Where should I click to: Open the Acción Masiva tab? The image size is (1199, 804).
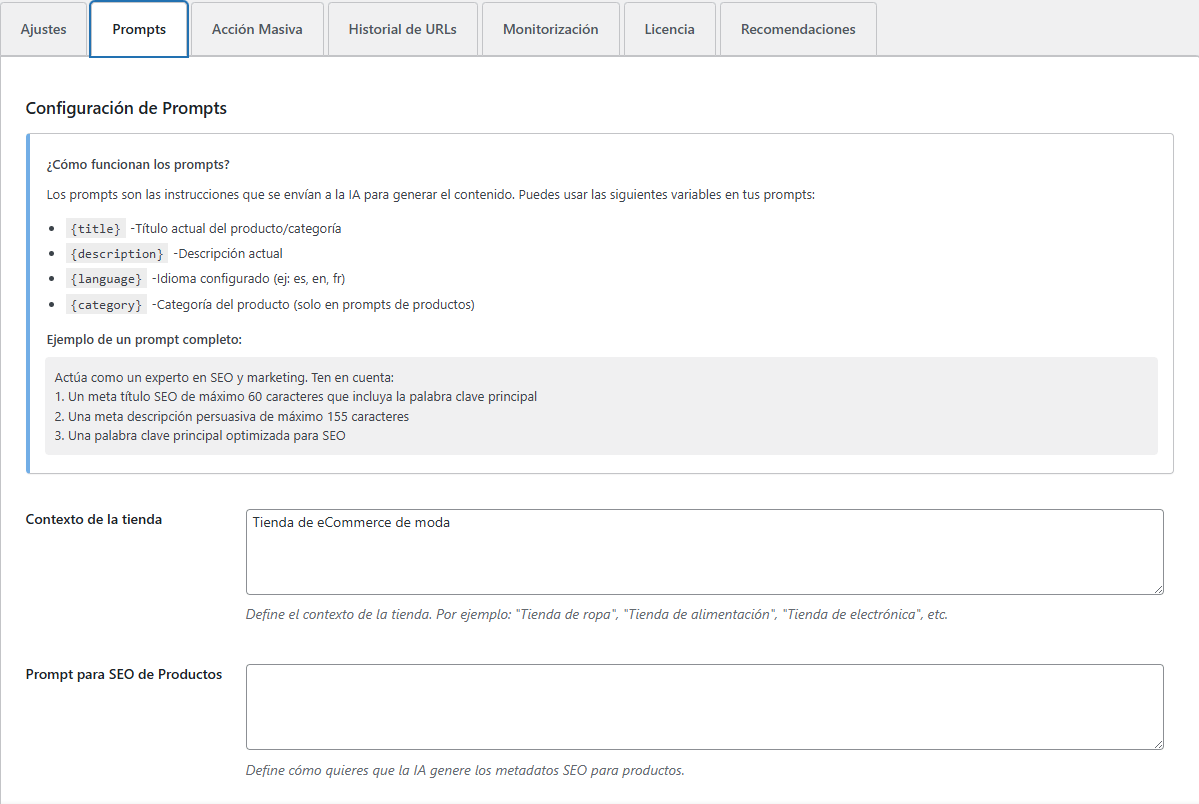tap(256, 29)
